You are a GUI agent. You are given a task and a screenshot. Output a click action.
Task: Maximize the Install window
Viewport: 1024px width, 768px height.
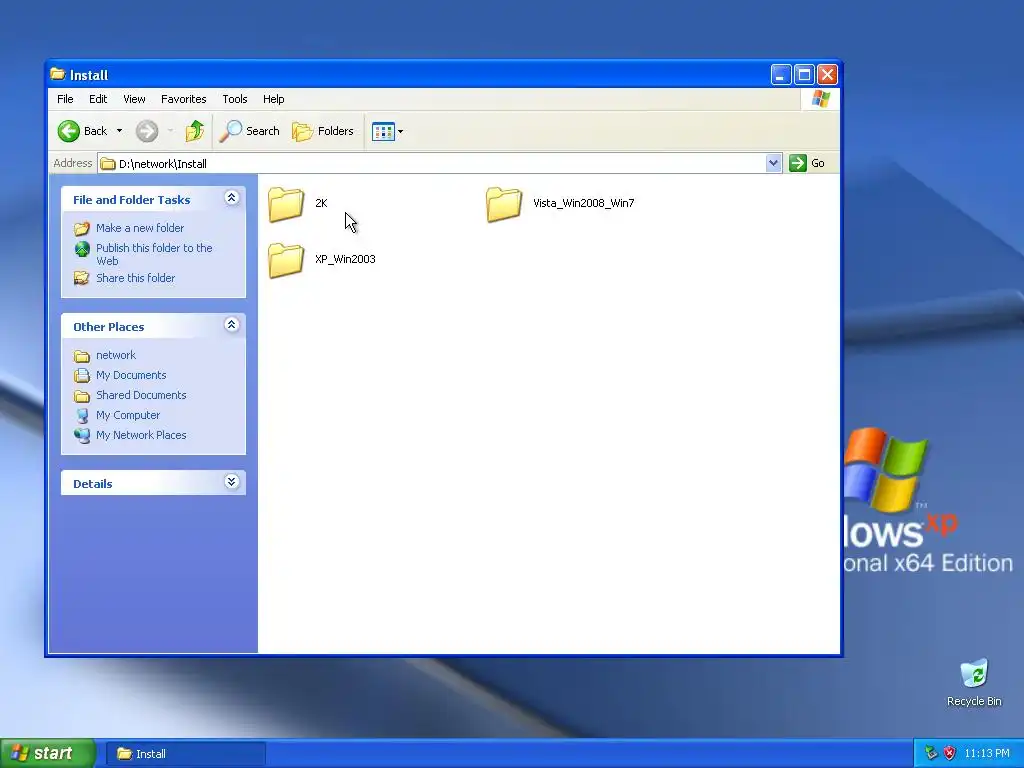click(805, 75)
